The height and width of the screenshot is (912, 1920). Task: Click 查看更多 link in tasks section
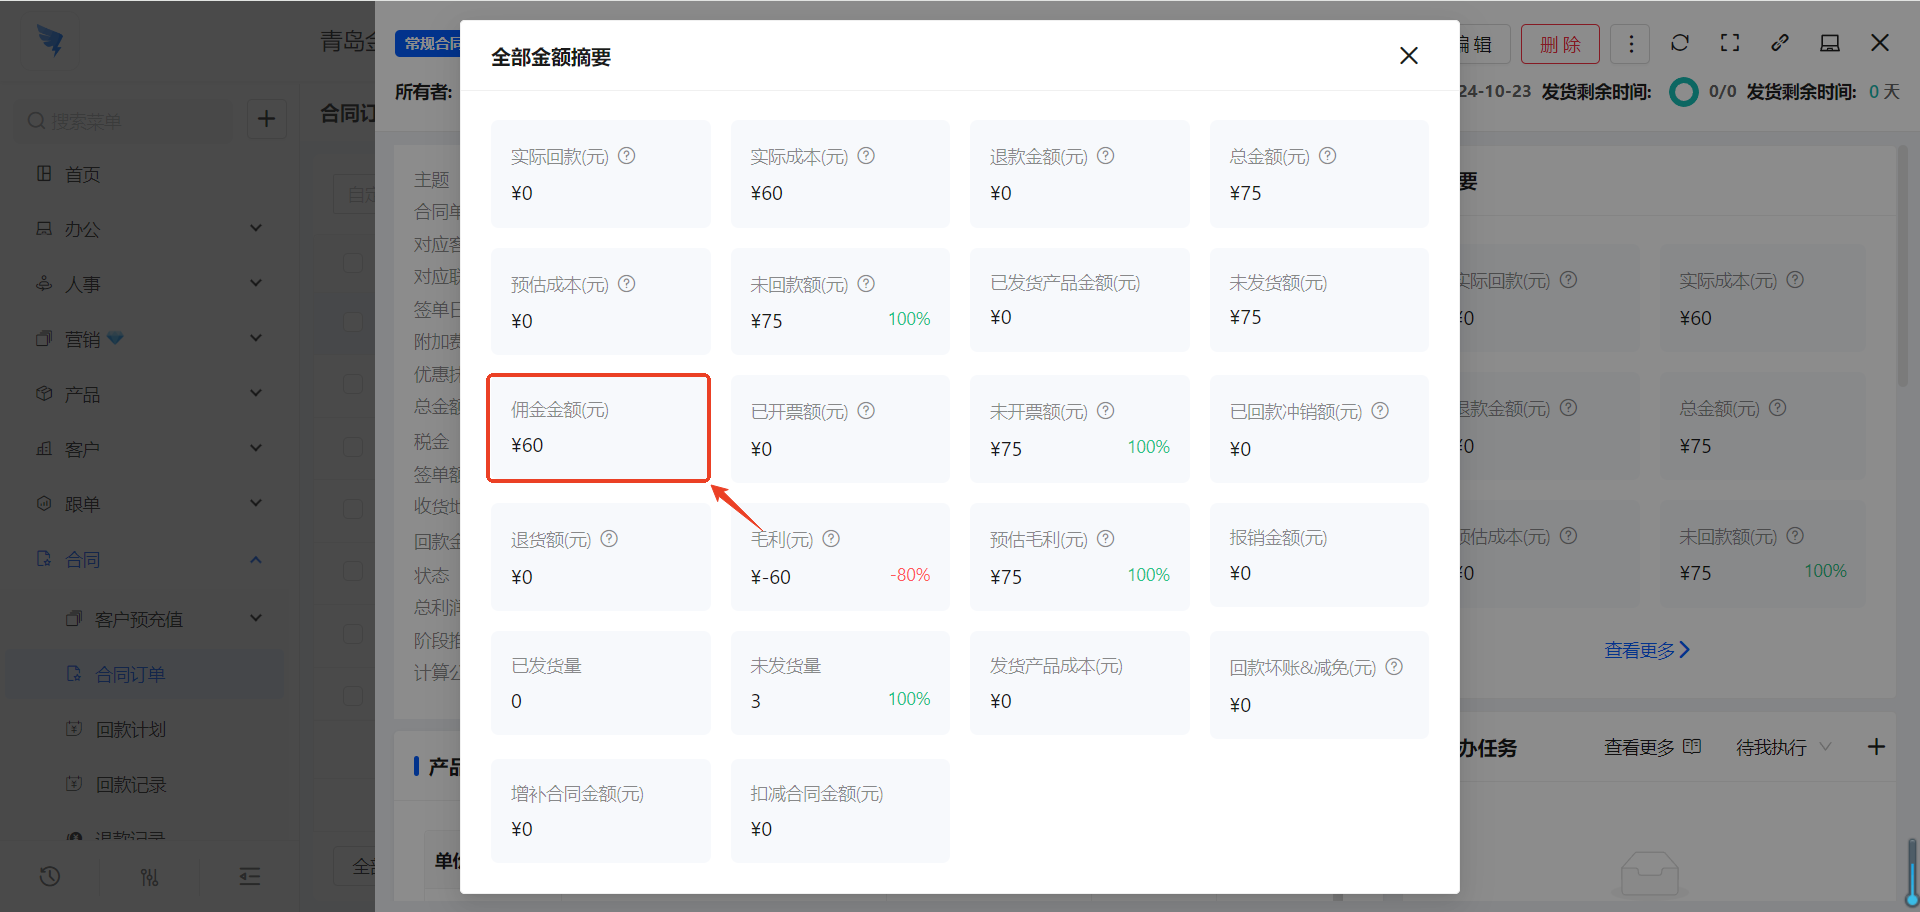point(1652,747)
